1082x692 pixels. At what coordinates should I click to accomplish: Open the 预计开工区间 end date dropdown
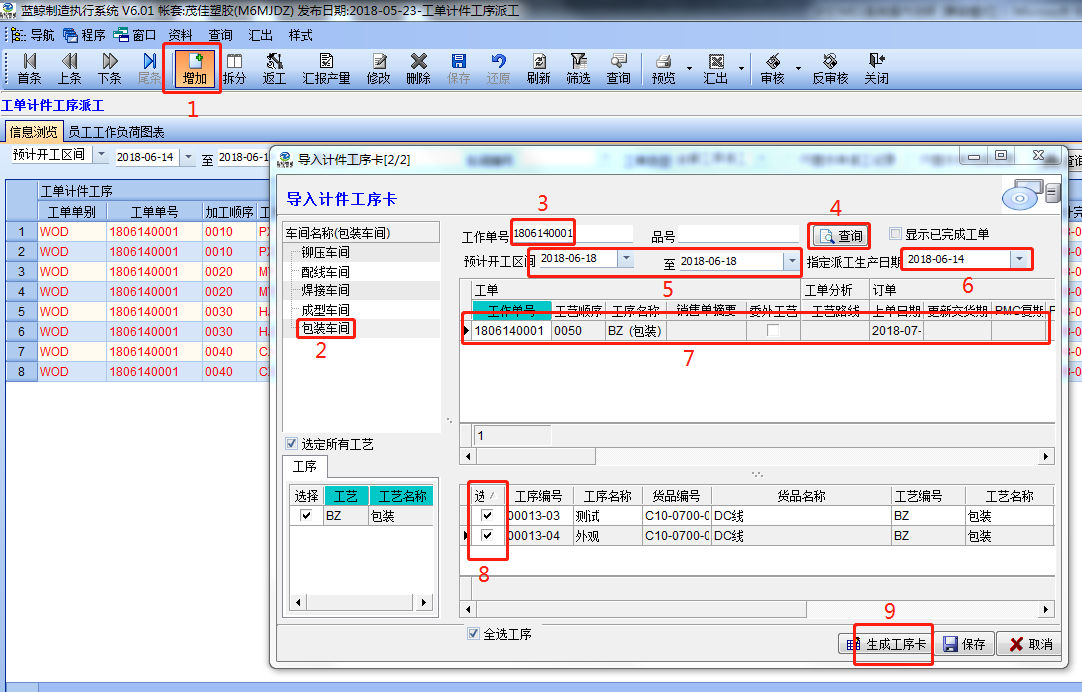[x=791, y=260]
